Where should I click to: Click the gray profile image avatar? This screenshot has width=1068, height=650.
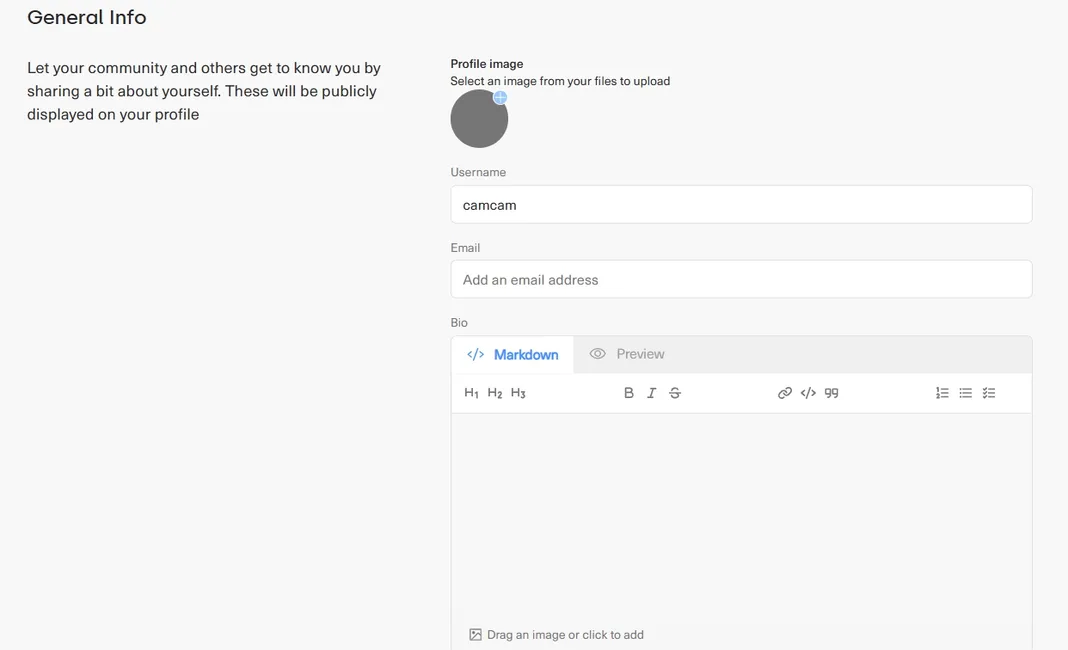(478, 121)
